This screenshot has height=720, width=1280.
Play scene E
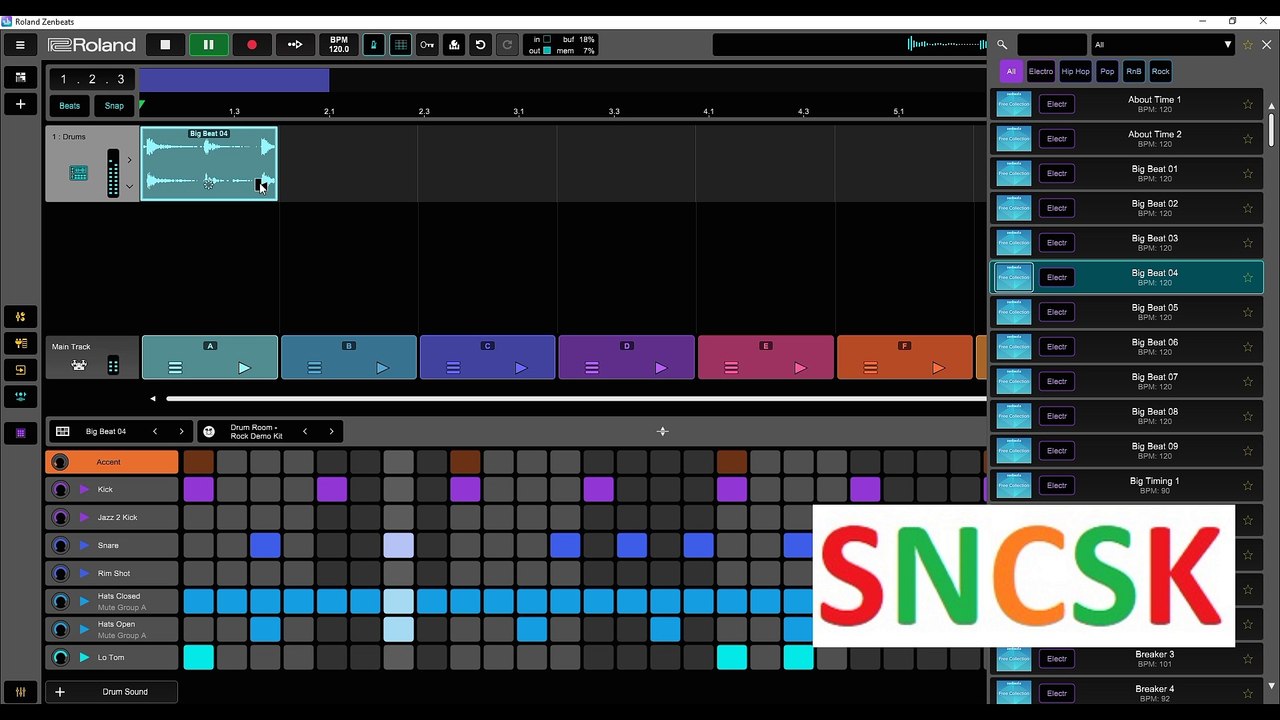[x=799, y=368]
